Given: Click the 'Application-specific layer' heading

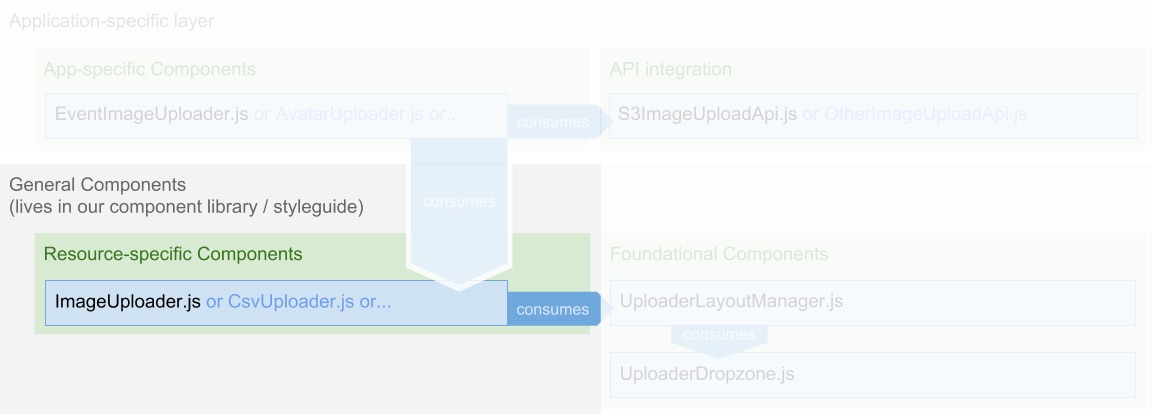Looking at the screenshot, I should (111, 21).
